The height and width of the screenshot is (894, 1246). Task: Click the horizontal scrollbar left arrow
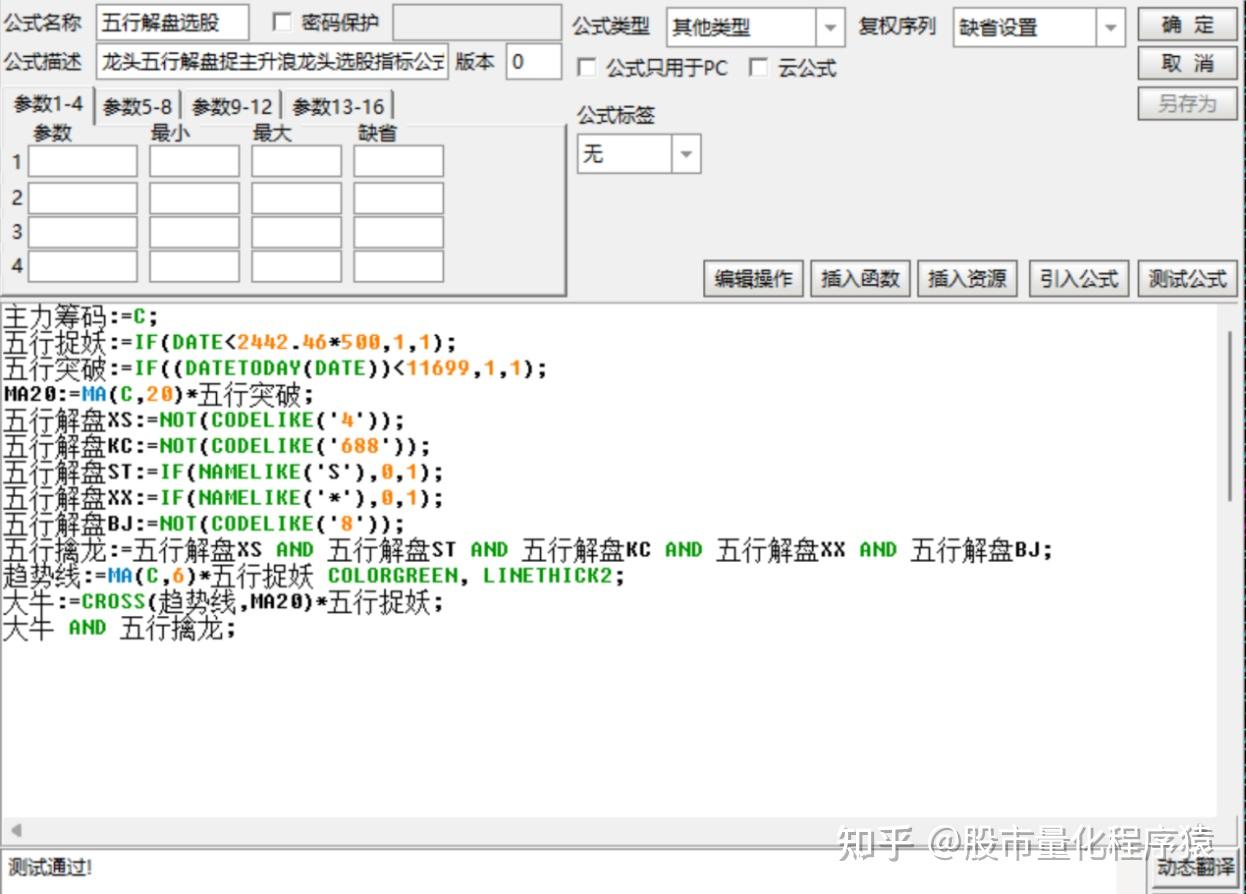[x=15, y=830]
